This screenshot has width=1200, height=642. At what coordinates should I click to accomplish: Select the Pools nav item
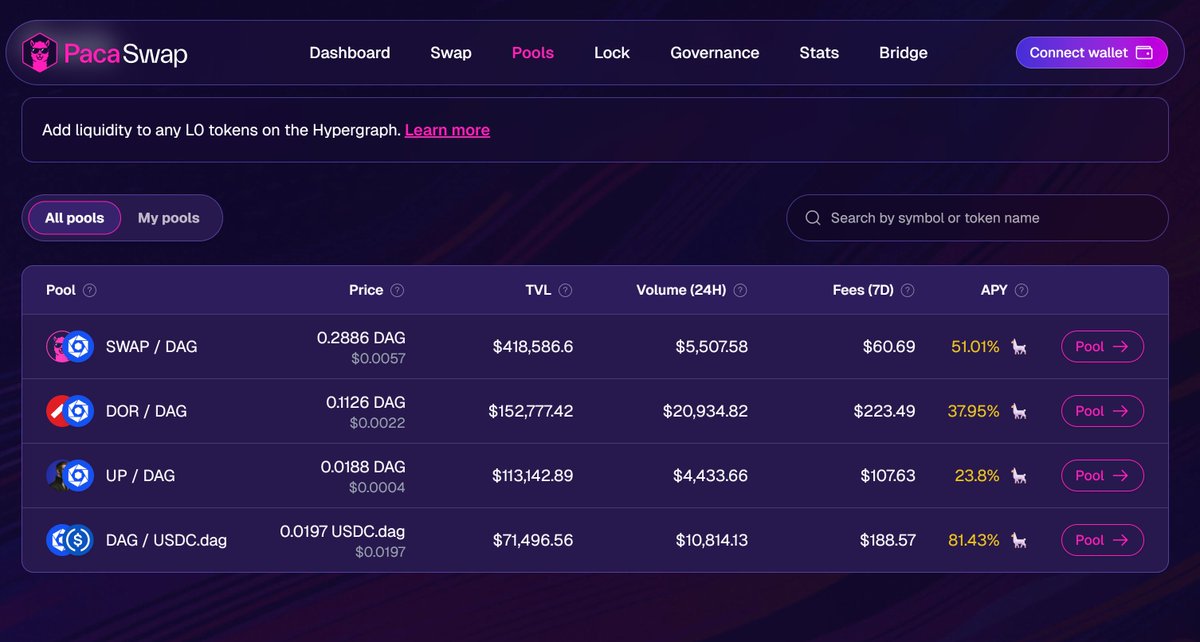click(x=533, y=52)
